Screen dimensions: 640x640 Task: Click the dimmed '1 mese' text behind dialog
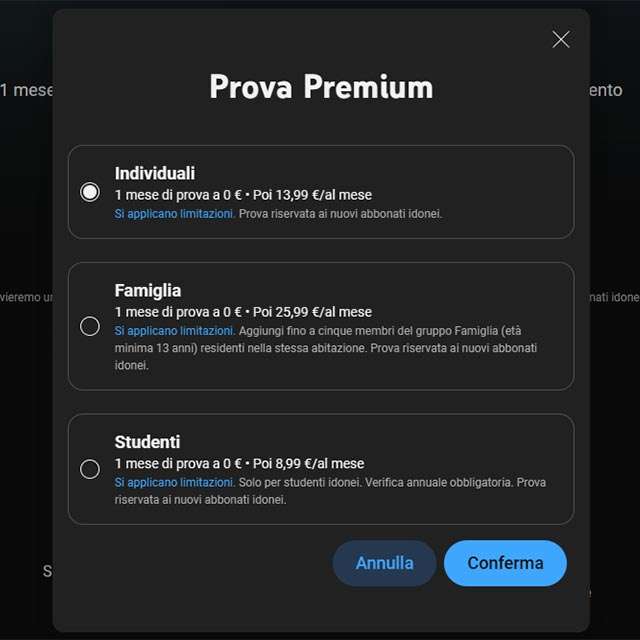(27, 90)
